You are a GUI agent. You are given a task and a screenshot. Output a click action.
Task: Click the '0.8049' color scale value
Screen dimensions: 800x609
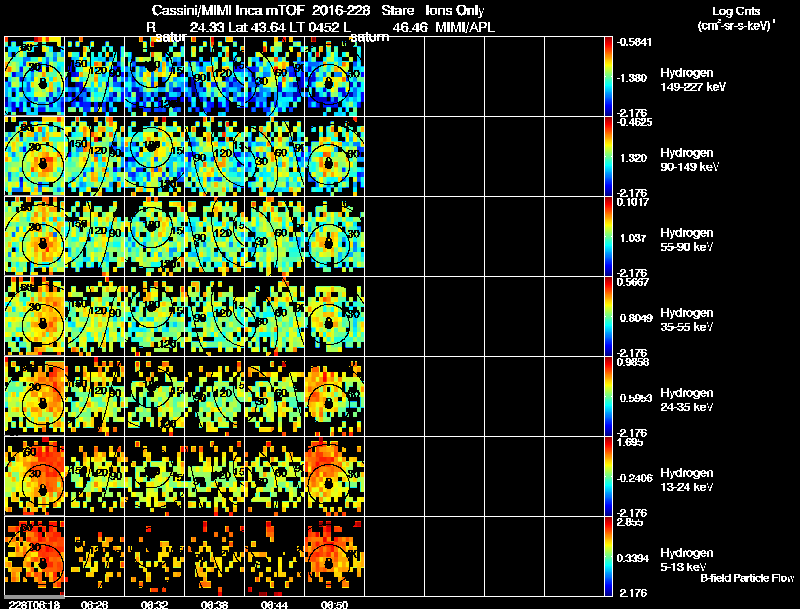pos(636,318)
